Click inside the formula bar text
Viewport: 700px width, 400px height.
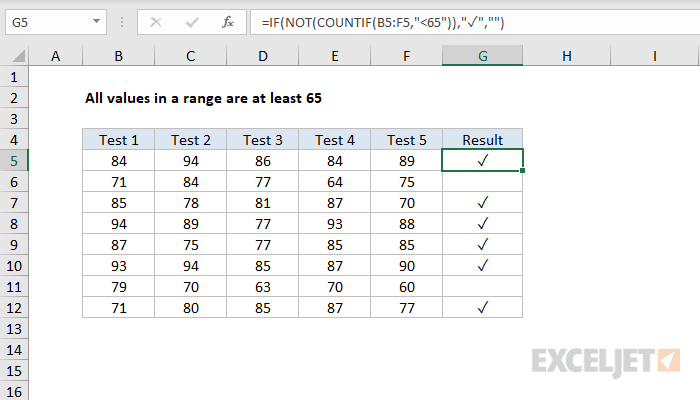(450, 20)
